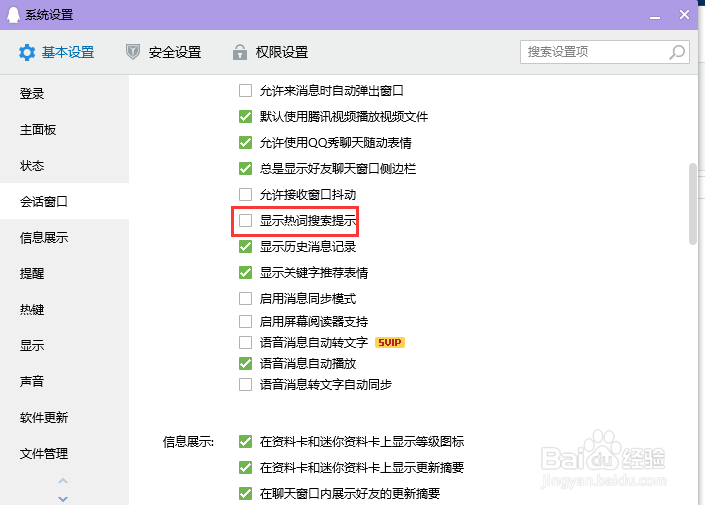
Task: Enable 启用消息同步模式 checkbox
Action: coord(245,299)
